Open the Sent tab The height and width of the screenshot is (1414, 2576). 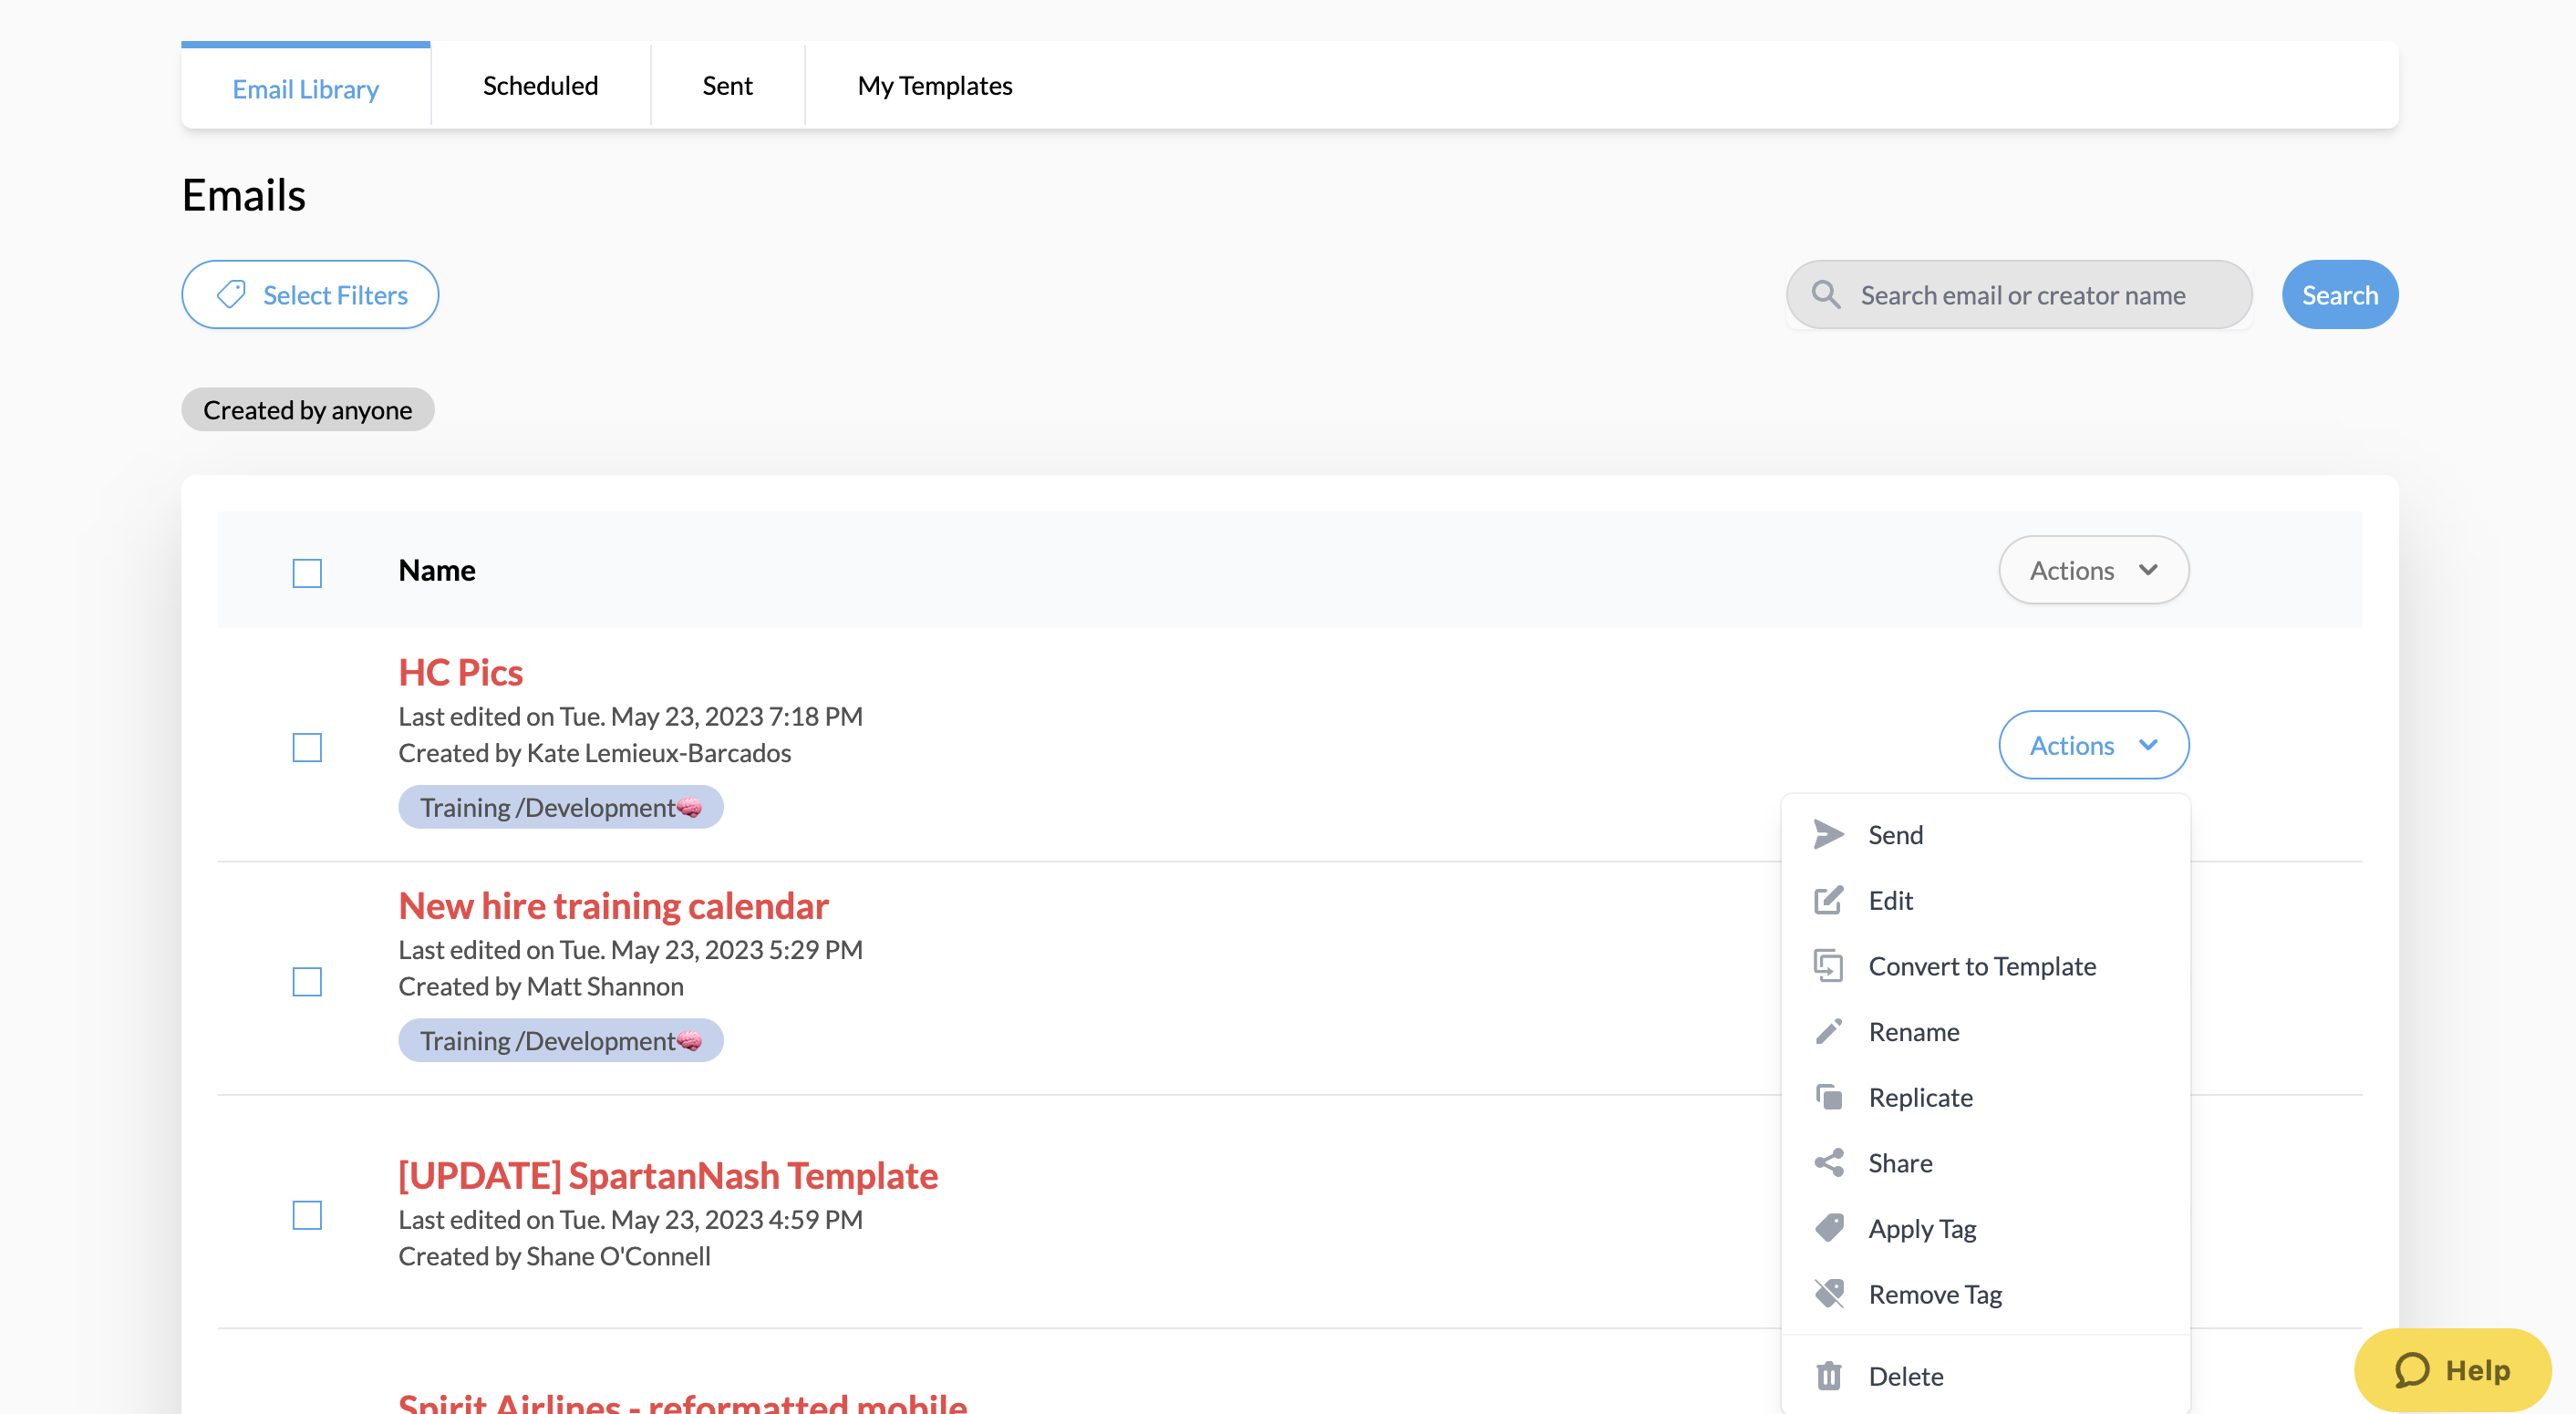[x=727, y=86]
